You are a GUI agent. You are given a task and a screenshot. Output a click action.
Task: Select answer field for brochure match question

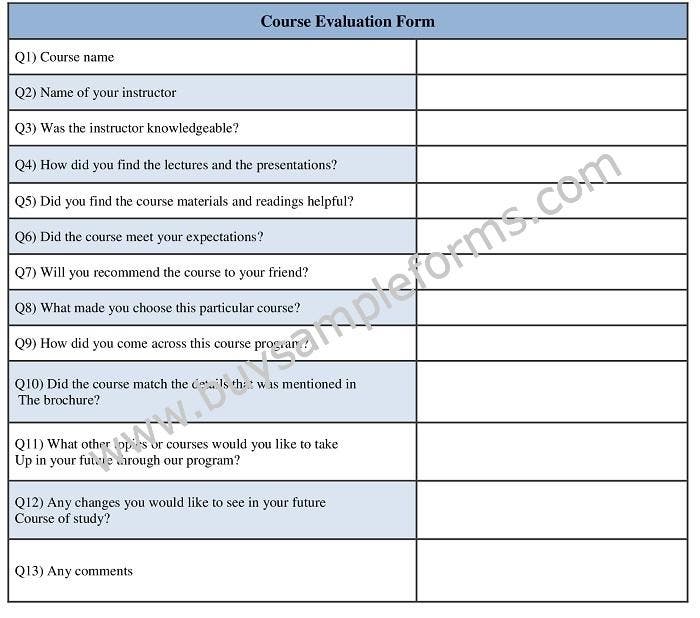tap(552, 392)
